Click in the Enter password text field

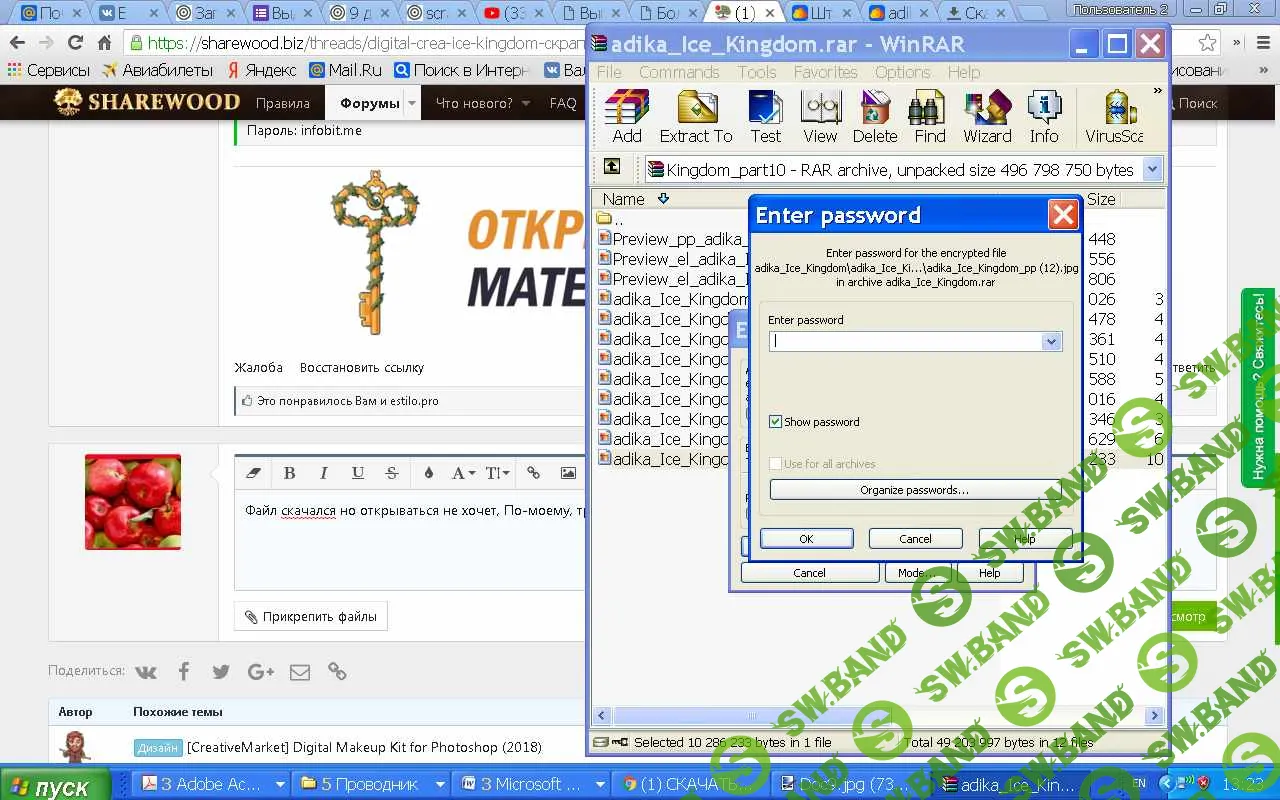905,342
